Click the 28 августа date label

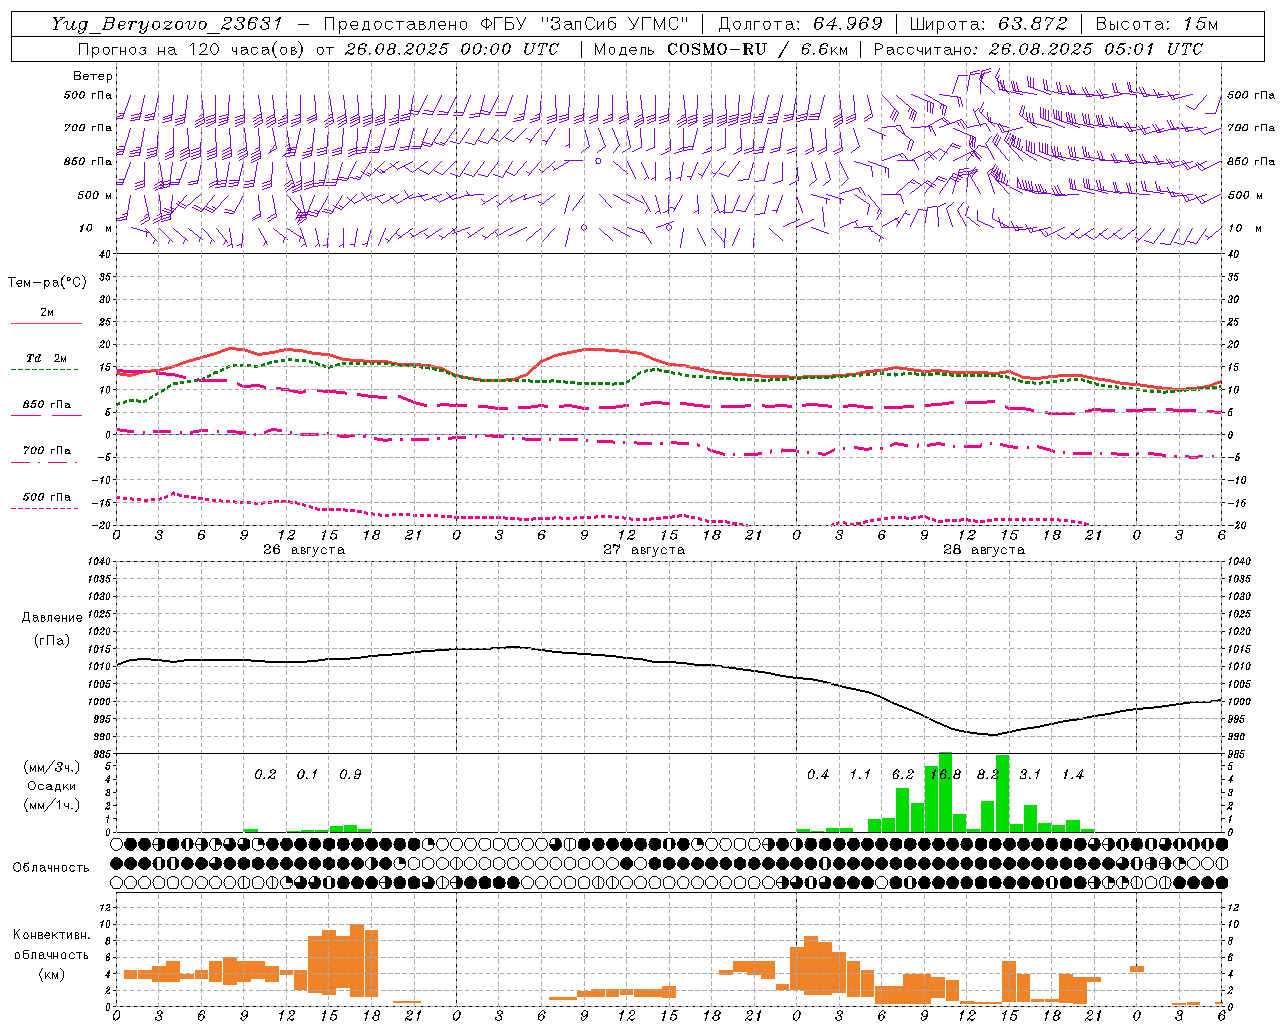[x=984, y=550]
